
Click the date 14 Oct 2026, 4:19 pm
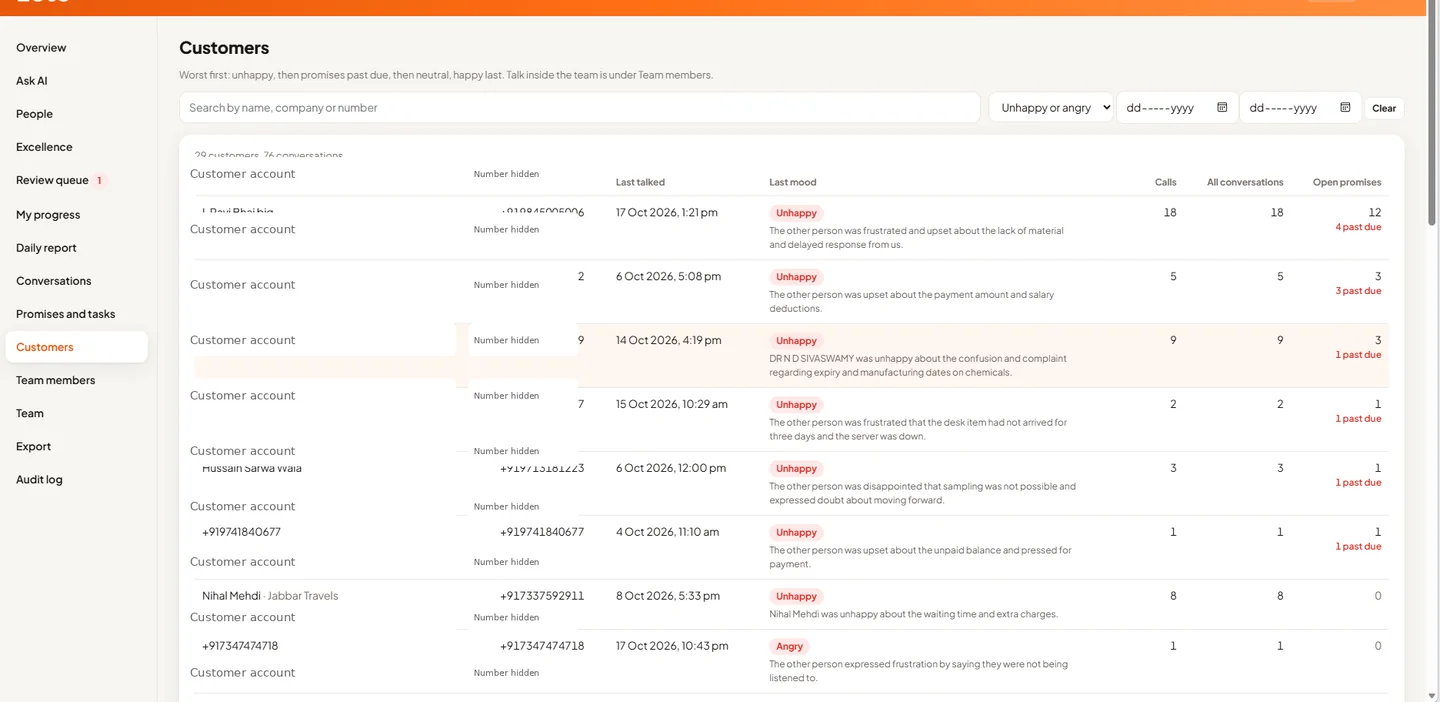[668, 340]
